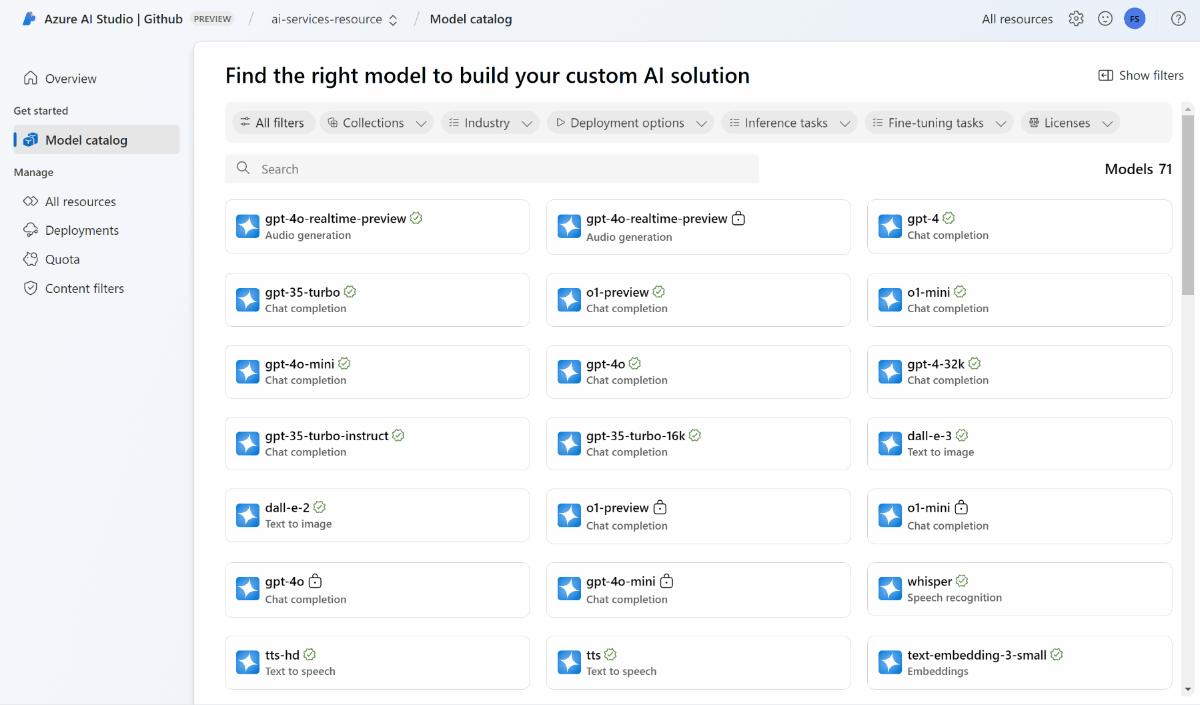Click the whisper model icon
1200x705 pixels.
890,589
